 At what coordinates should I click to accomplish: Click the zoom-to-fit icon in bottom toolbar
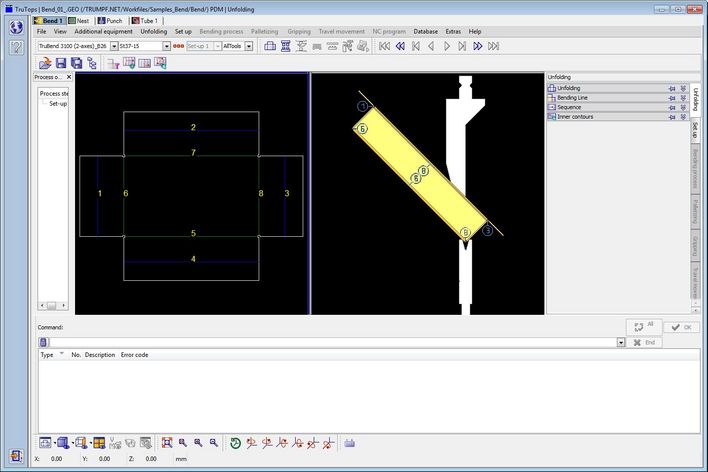pyautogui.click(x=167, y=442)
